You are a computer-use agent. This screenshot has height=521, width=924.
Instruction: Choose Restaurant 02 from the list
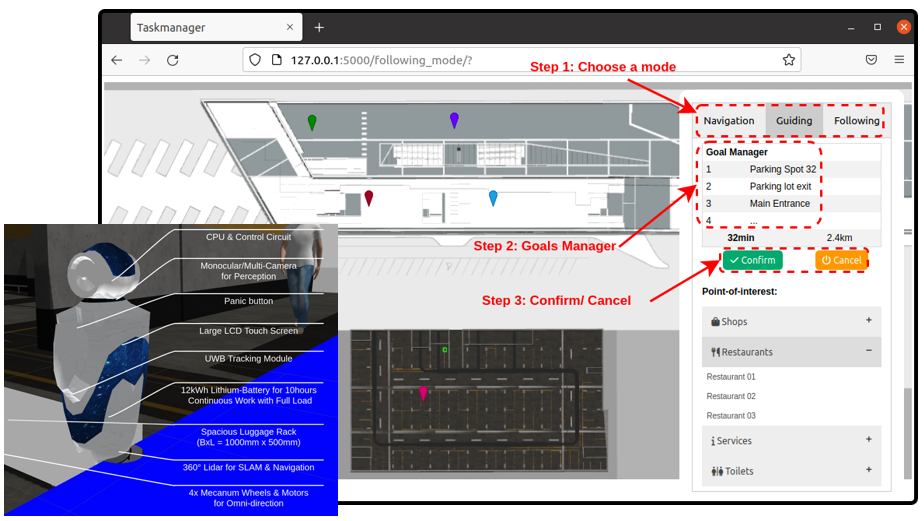click(731, 396)
